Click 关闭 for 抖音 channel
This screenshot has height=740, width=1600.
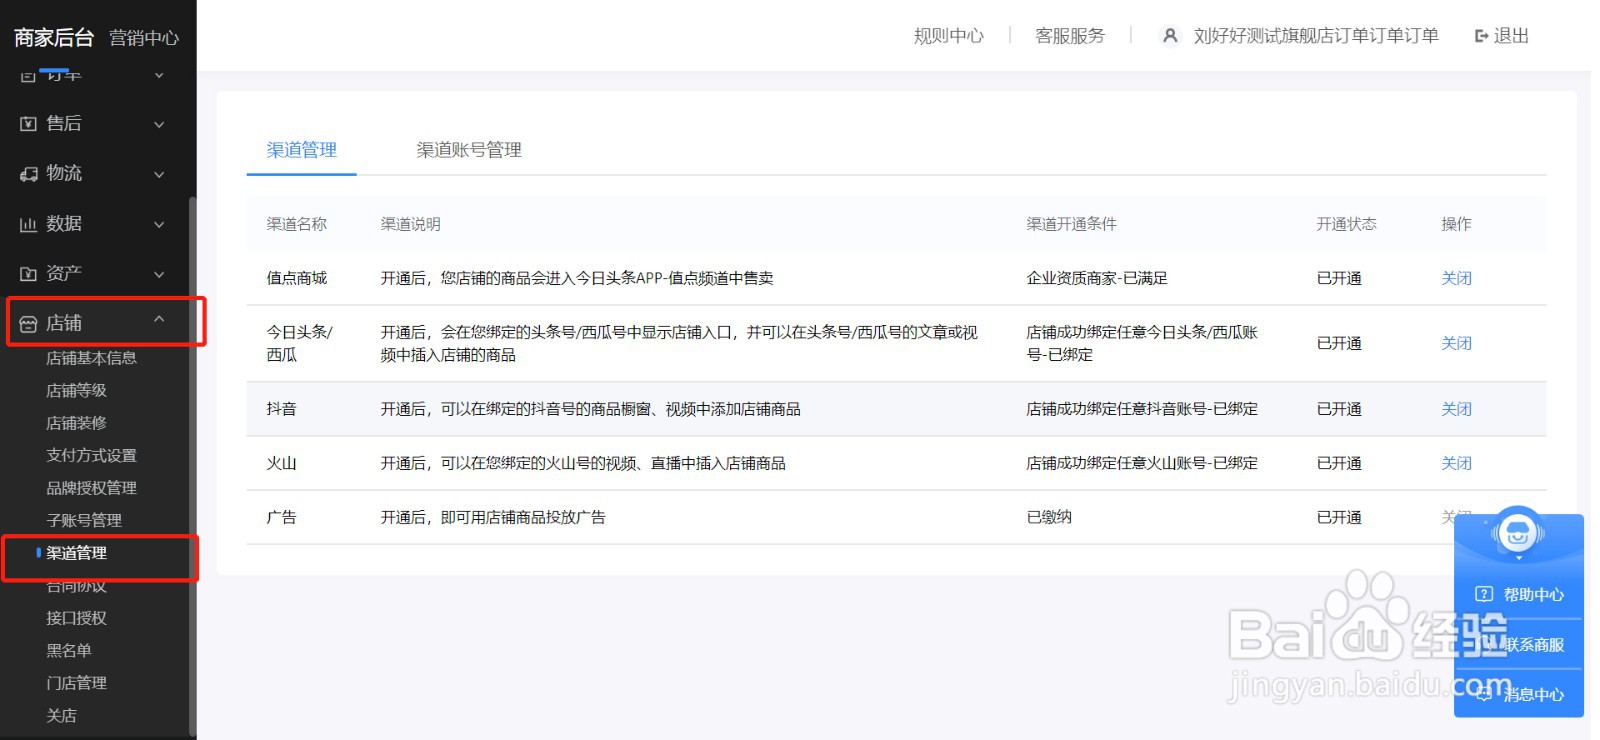(x=1456, y=409)
